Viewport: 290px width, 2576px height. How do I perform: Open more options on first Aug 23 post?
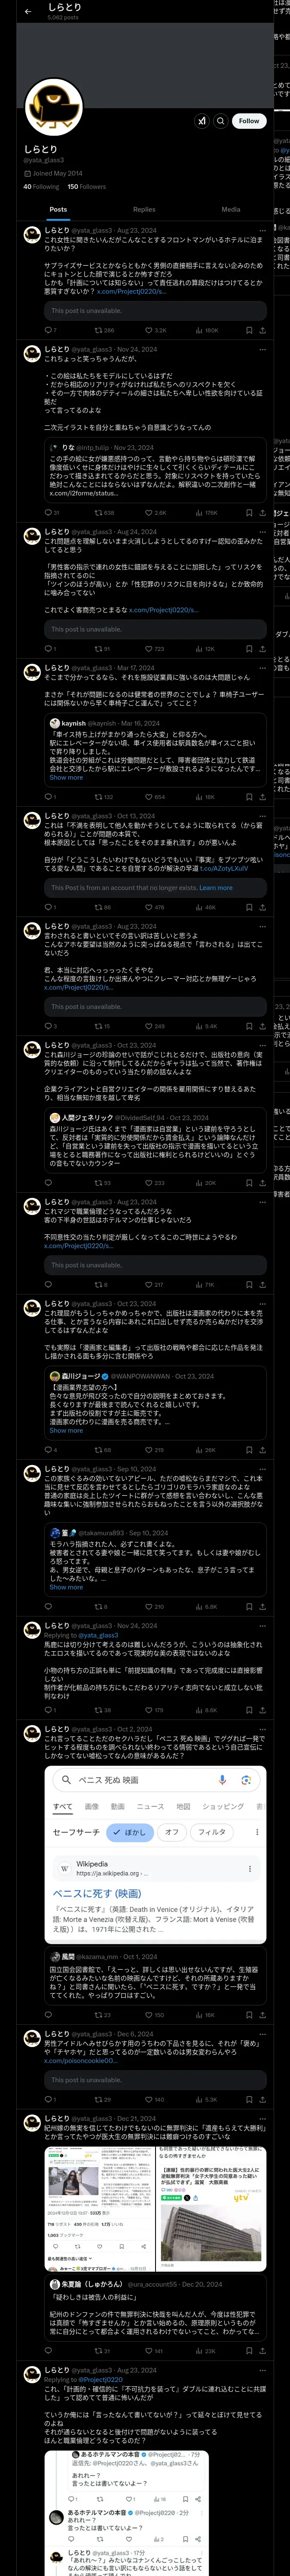click(263, 230)
